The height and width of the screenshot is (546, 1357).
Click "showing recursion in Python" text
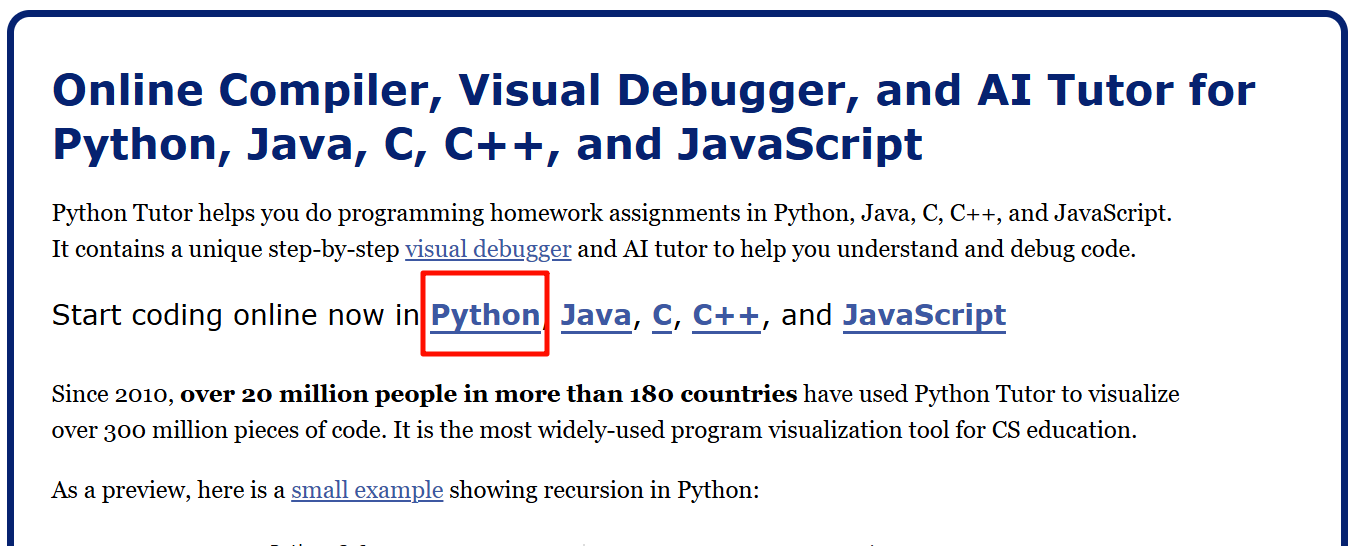pos(603,490)
